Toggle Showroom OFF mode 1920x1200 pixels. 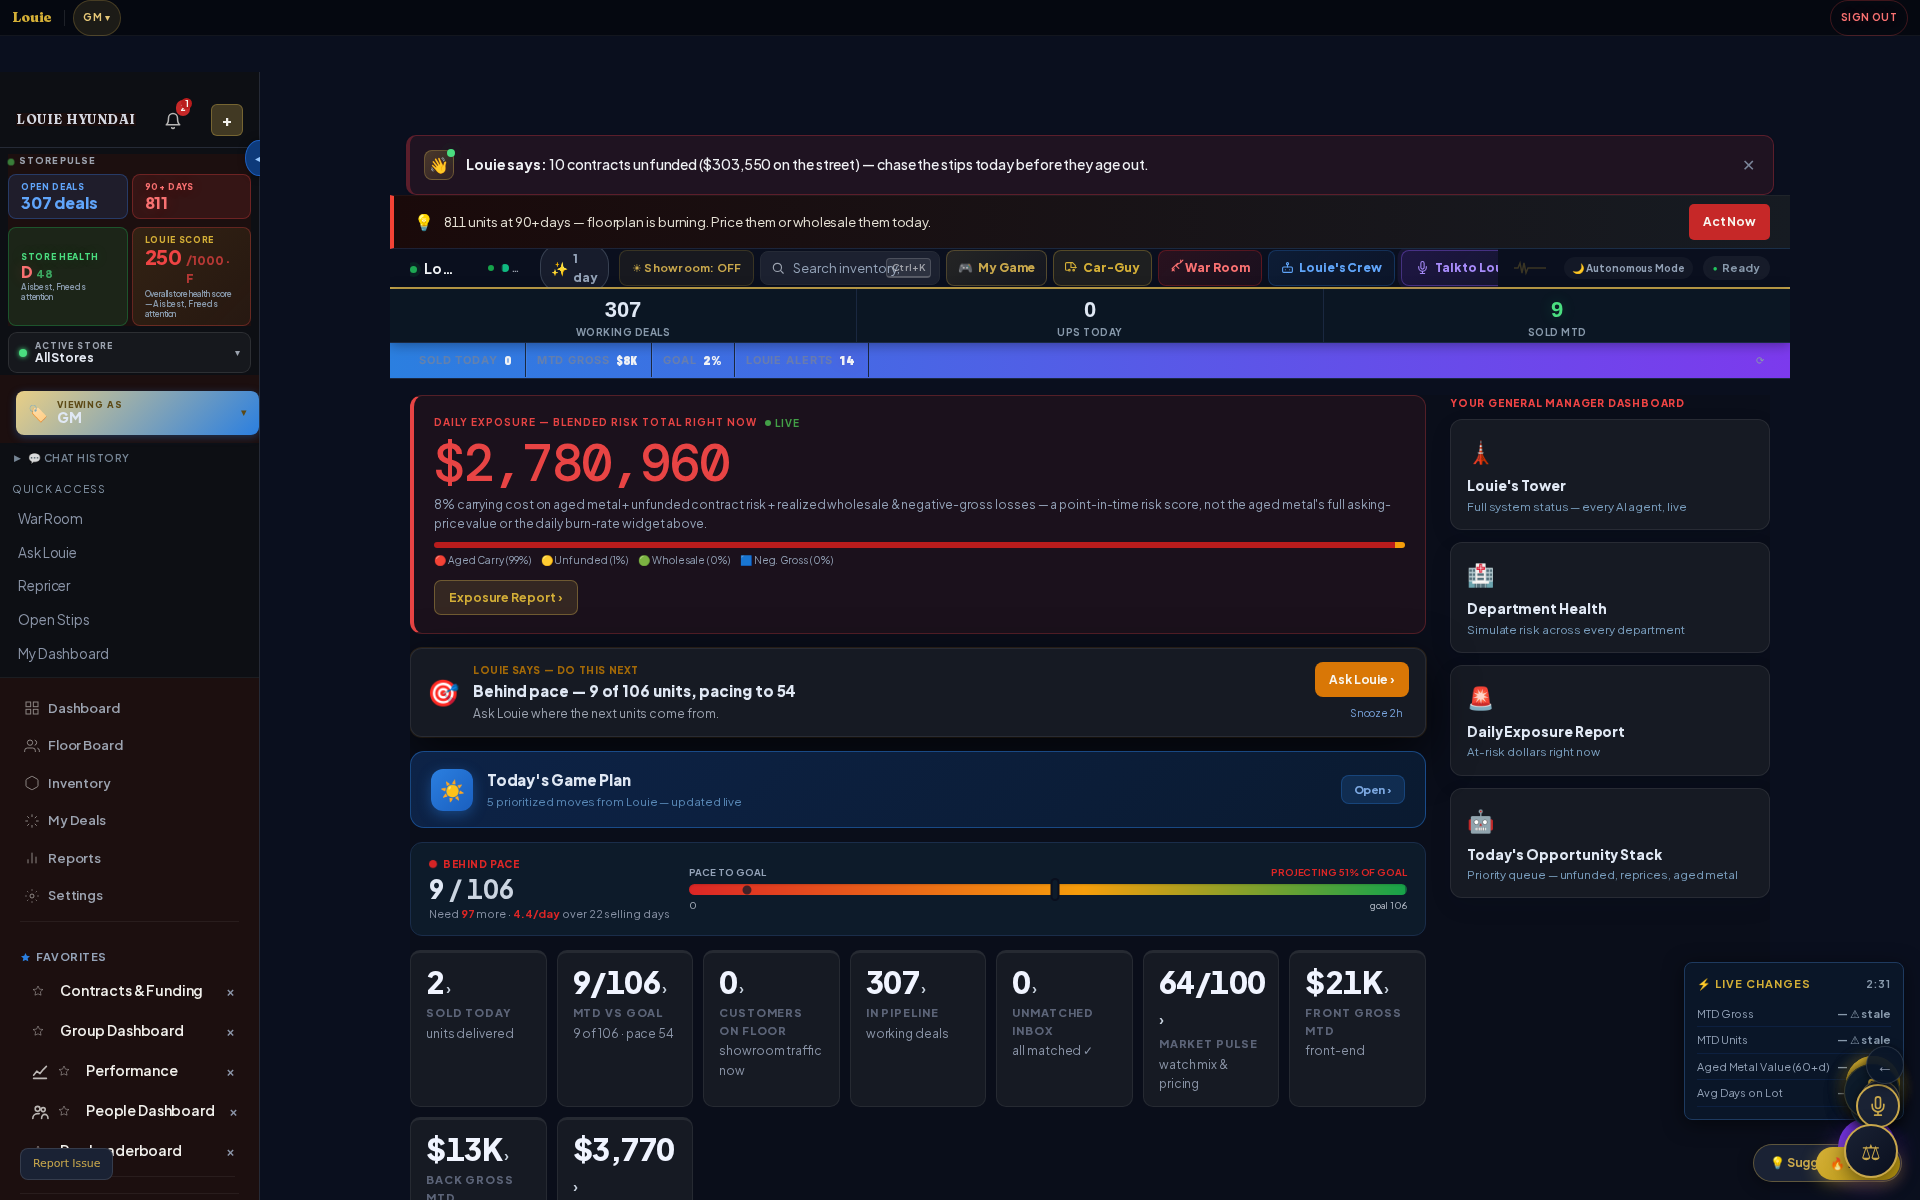pyautogui.click(x=686, y=268)
